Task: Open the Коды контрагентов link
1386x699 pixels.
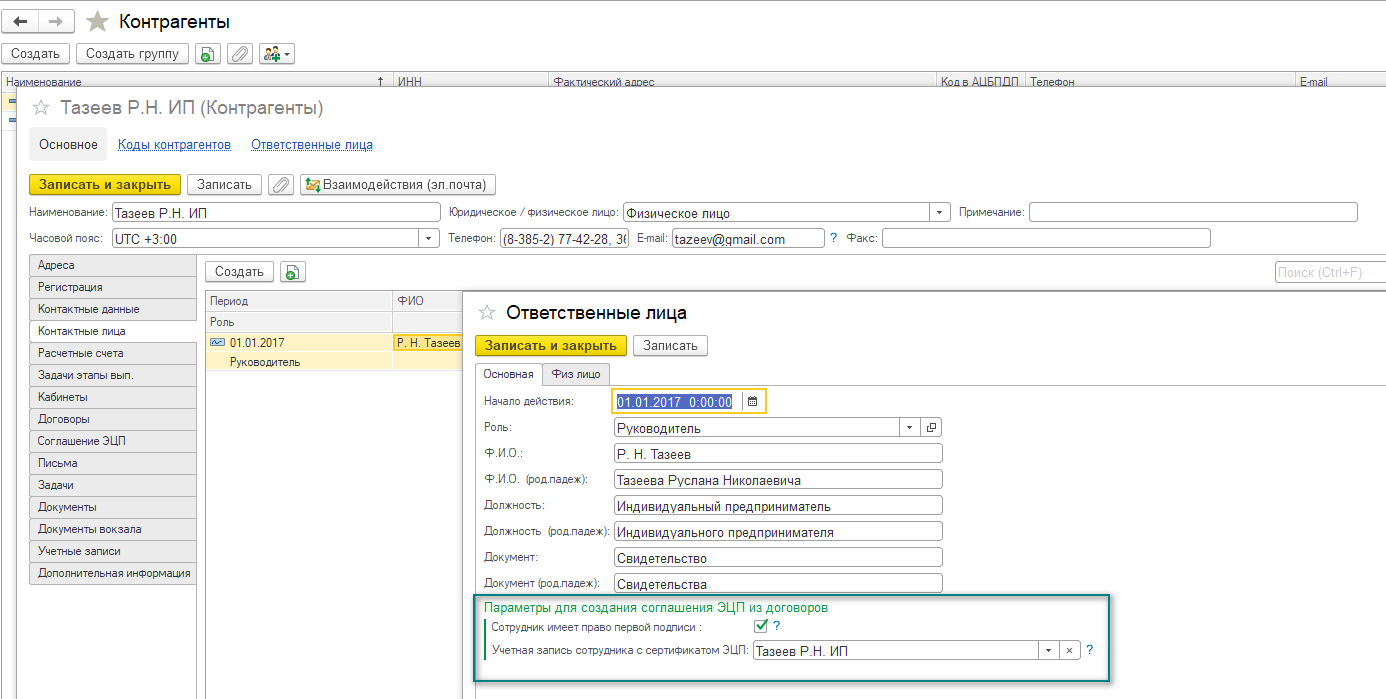Action: tap(174, 145)
